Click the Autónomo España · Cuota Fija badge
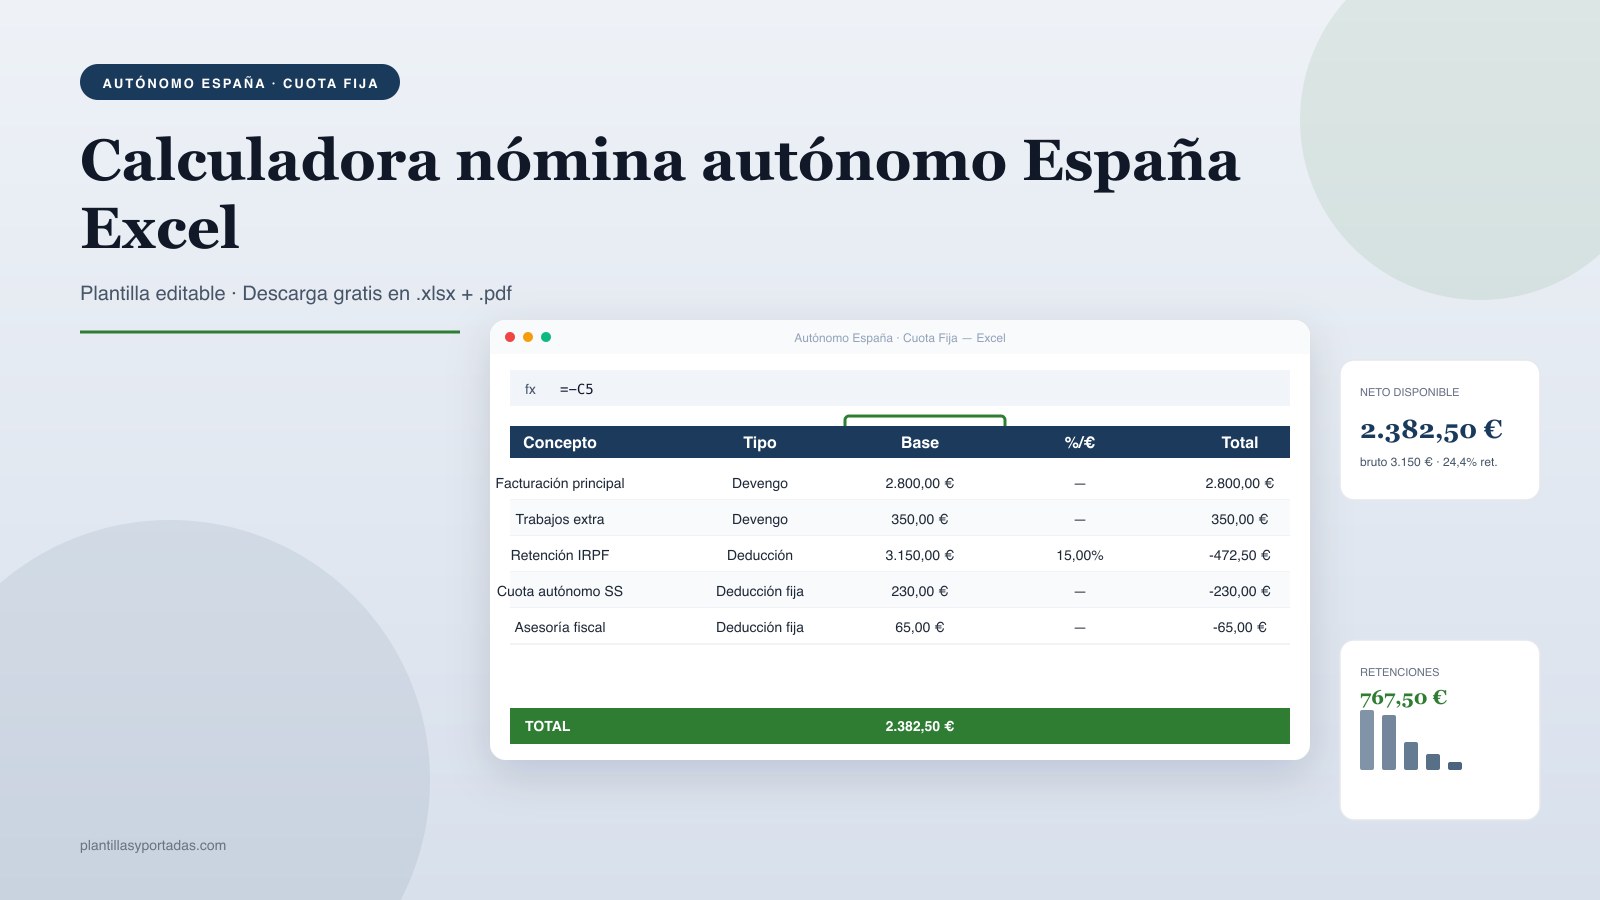This screenshot has height=900, width=1600. (240, 82)
